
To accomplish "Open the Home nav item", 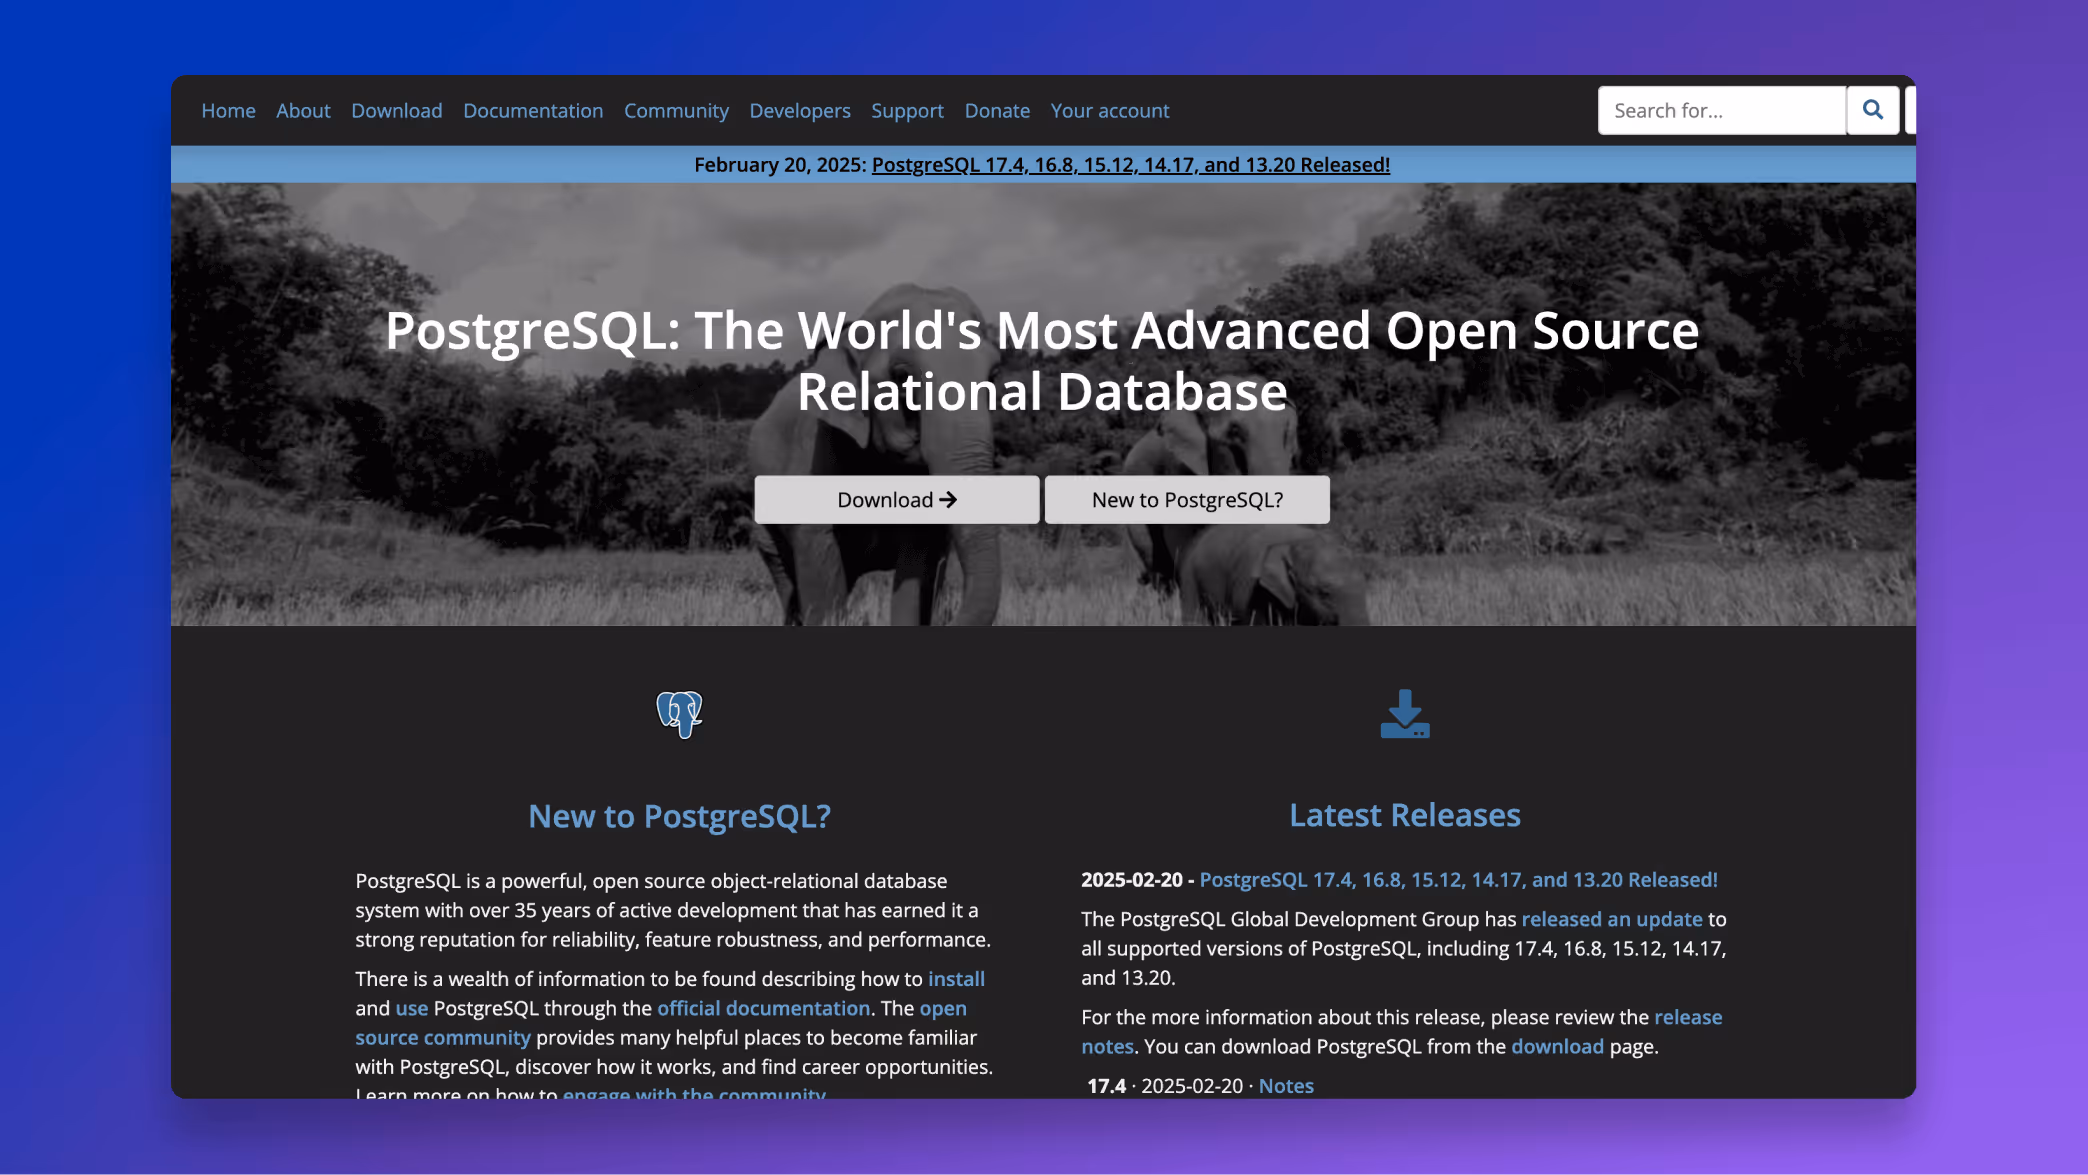I will coord(228,111).
